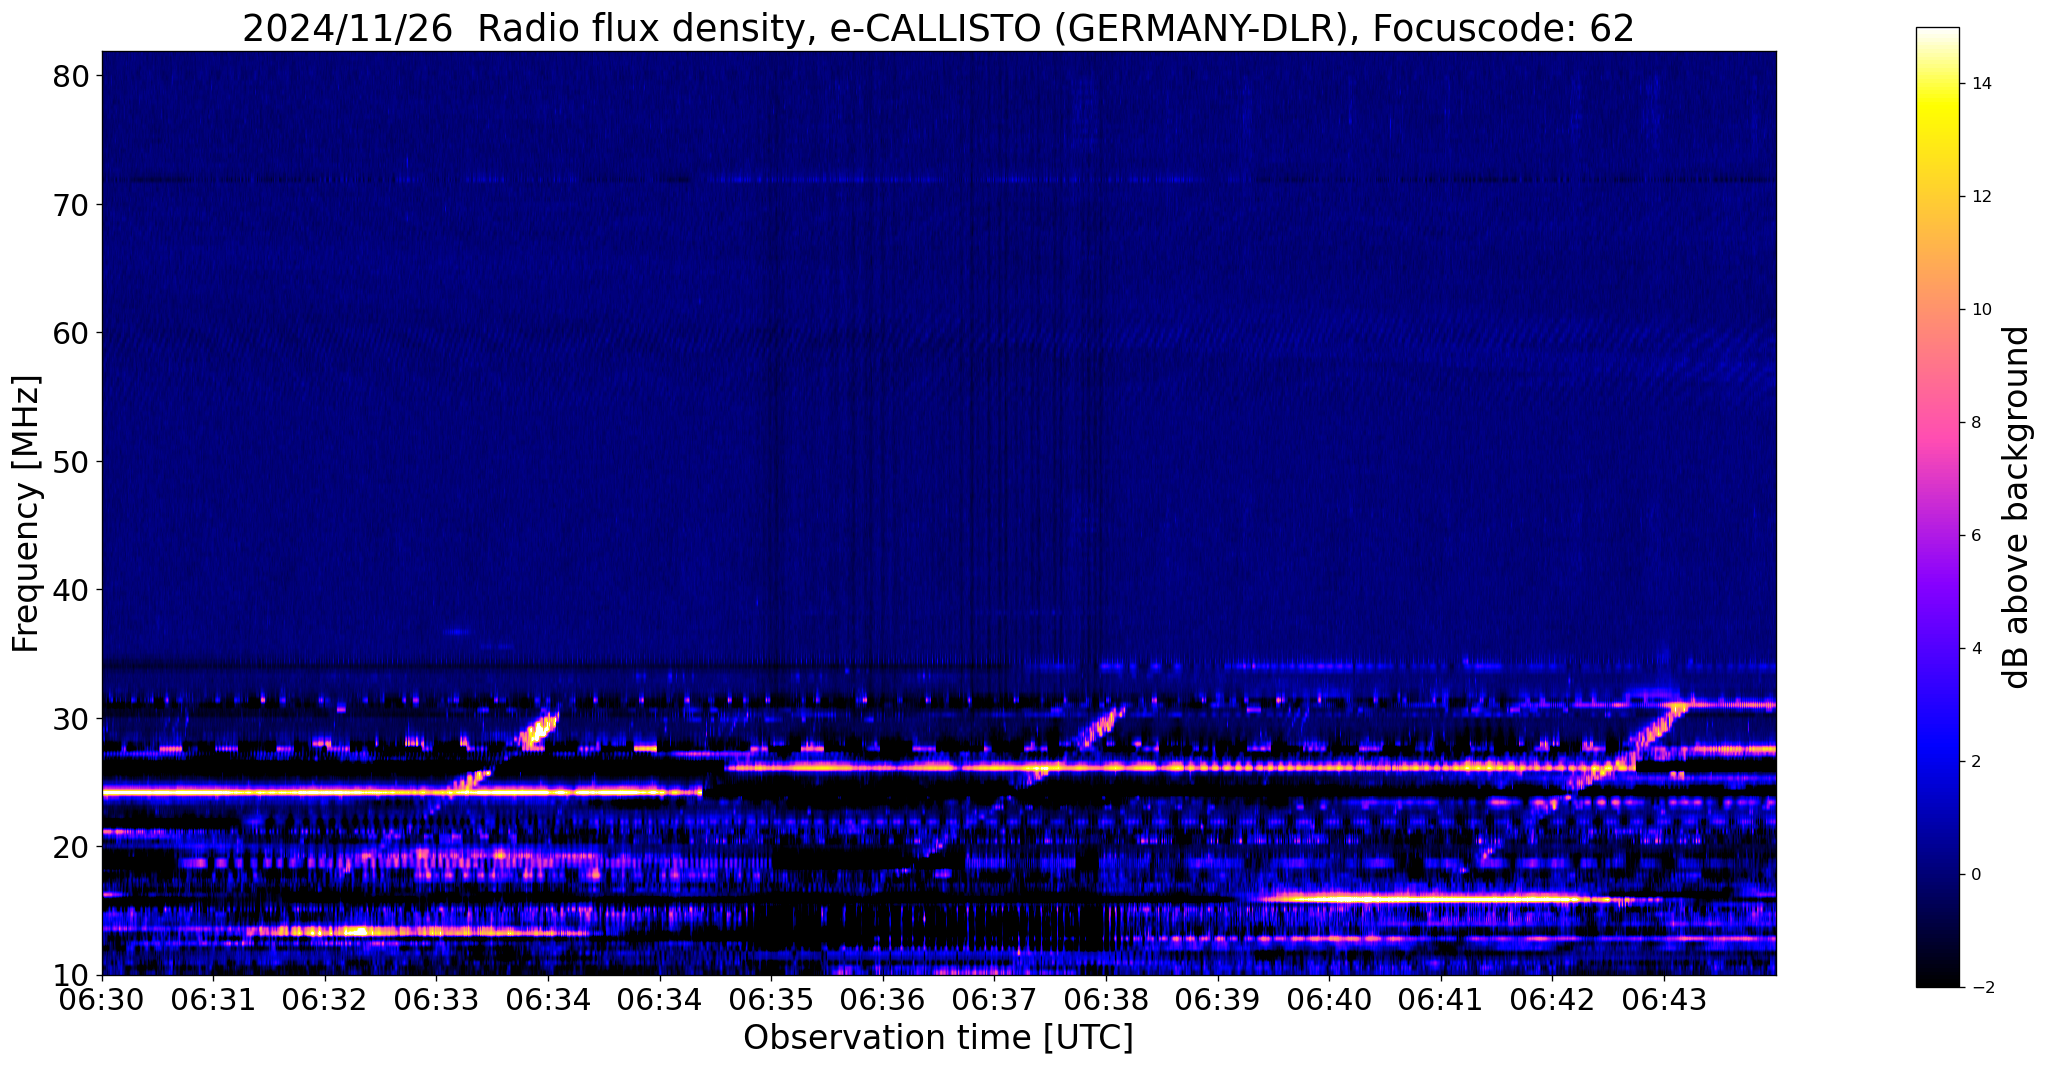This screenshot has width=2047, height=1067.
Task: Click the 06:37 time tick label
Action: click(995, 1000)
